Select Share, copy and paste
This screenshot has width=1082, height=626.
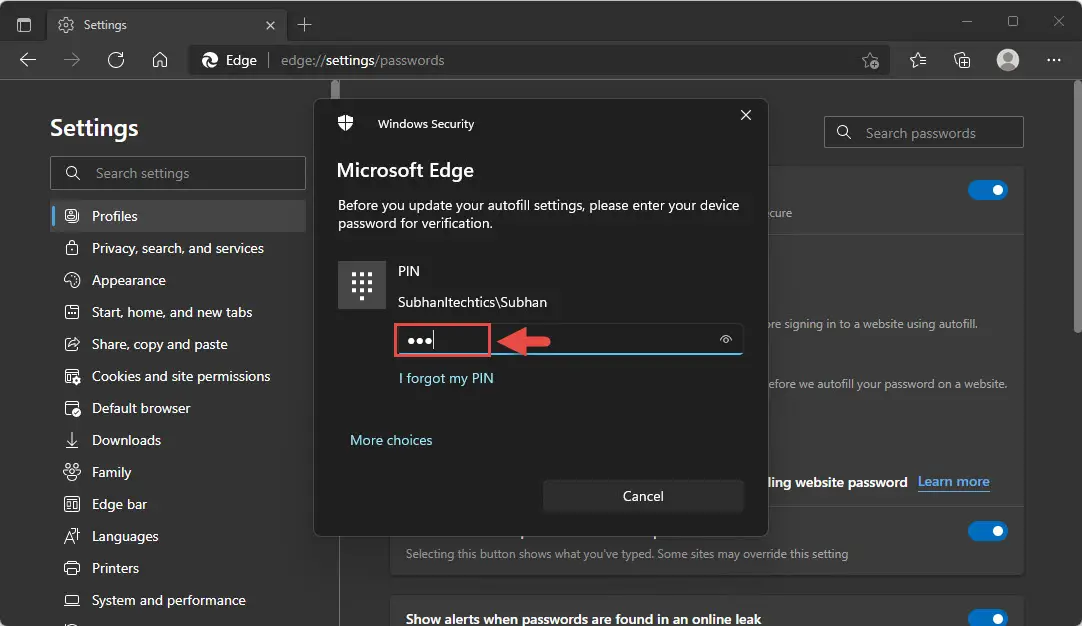[178, 344]
